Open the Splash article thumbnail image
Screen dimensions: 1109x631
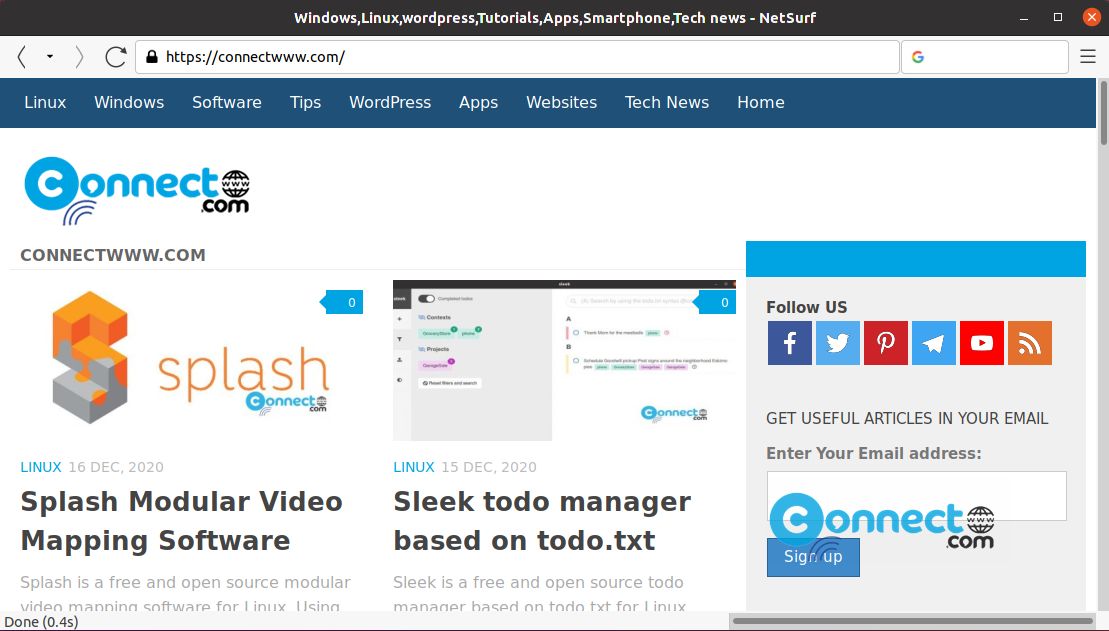(x=191, y=359)
